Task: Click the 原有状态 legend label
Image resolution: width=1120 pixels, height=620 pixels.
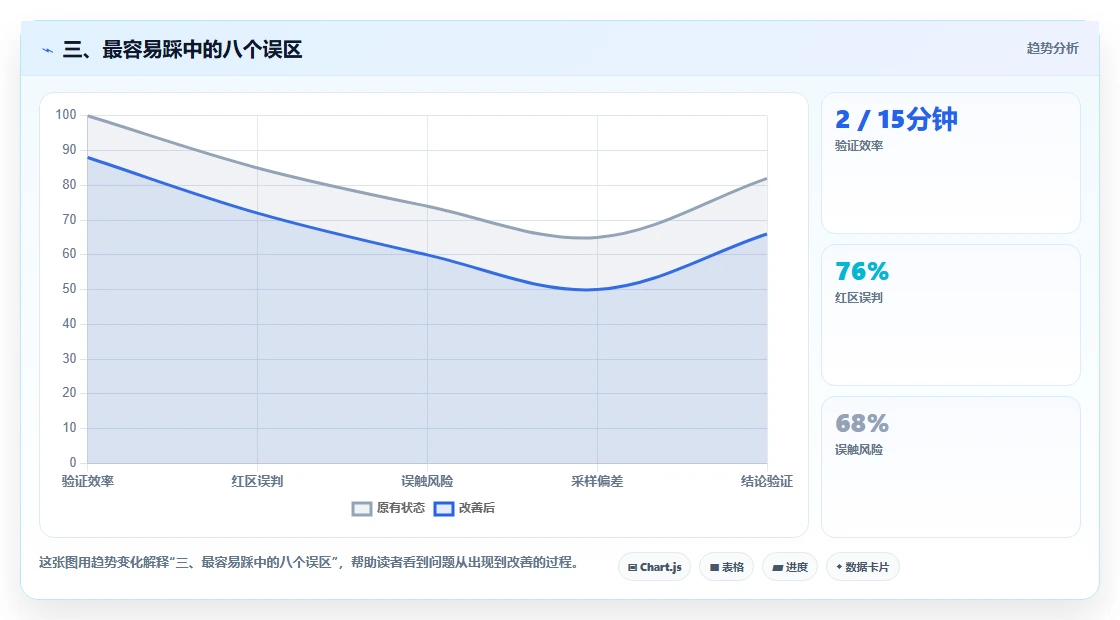Action: (401, 508)
